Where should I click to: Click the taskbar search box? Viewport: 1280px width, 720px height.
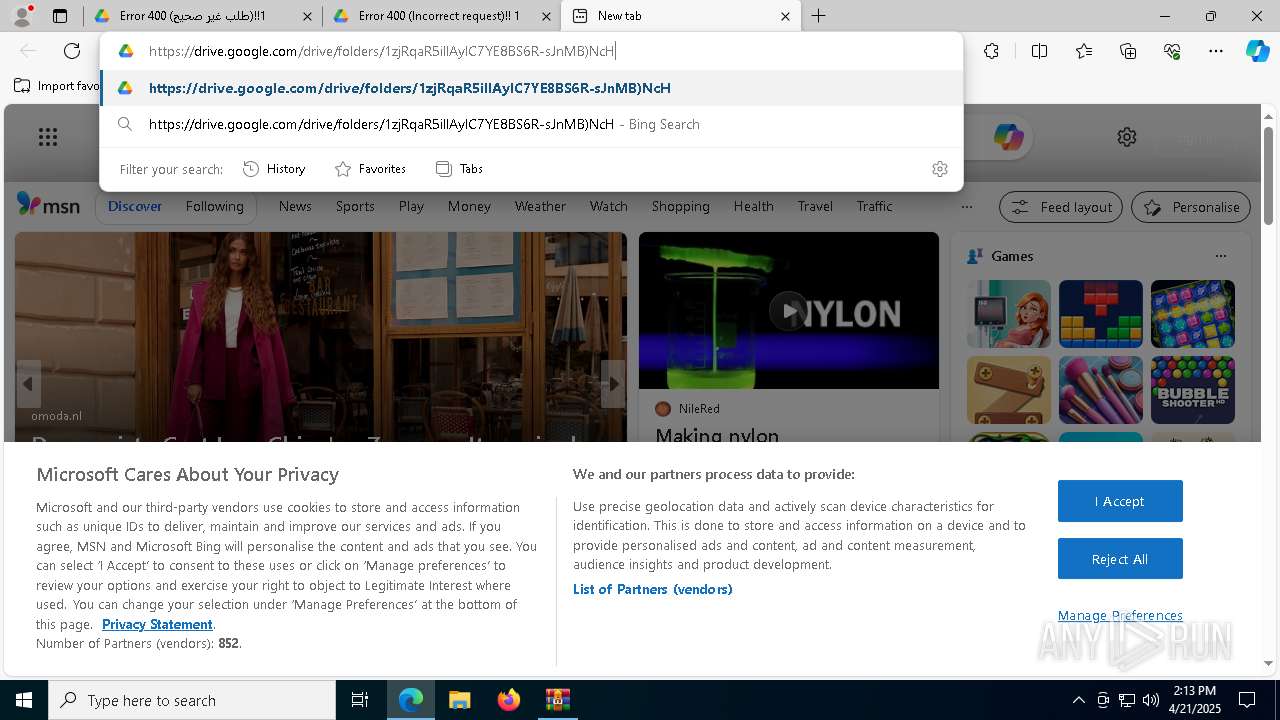(x=192, y=700)
